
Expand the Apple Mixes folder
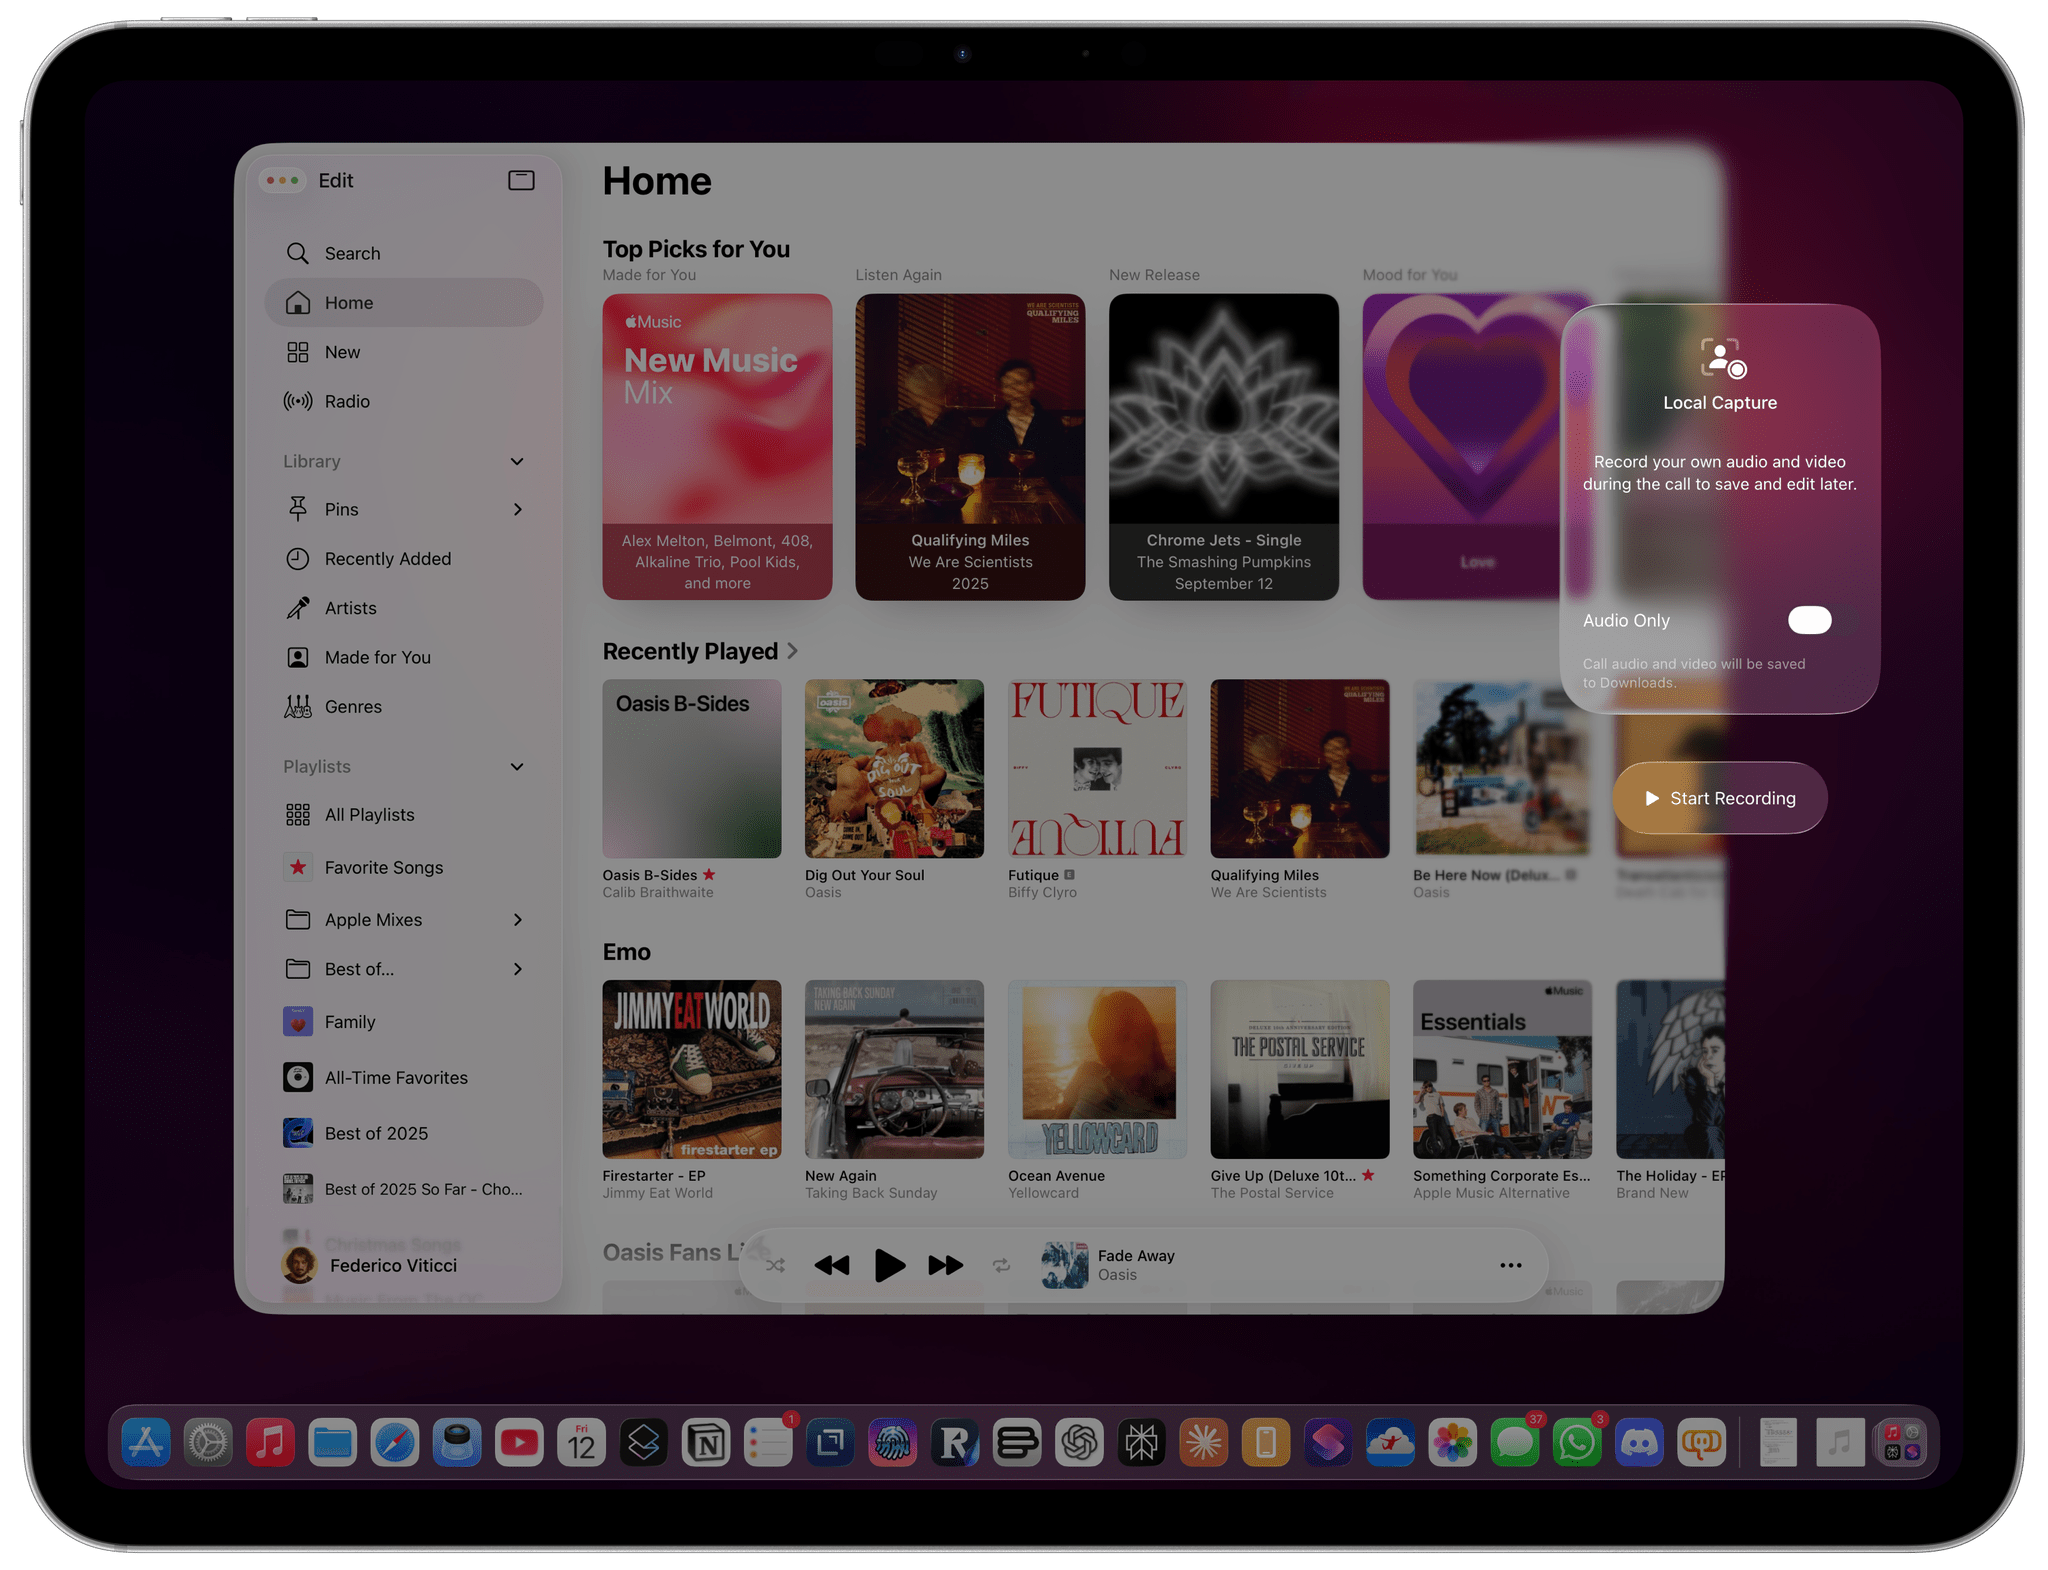tap(517, 919)
